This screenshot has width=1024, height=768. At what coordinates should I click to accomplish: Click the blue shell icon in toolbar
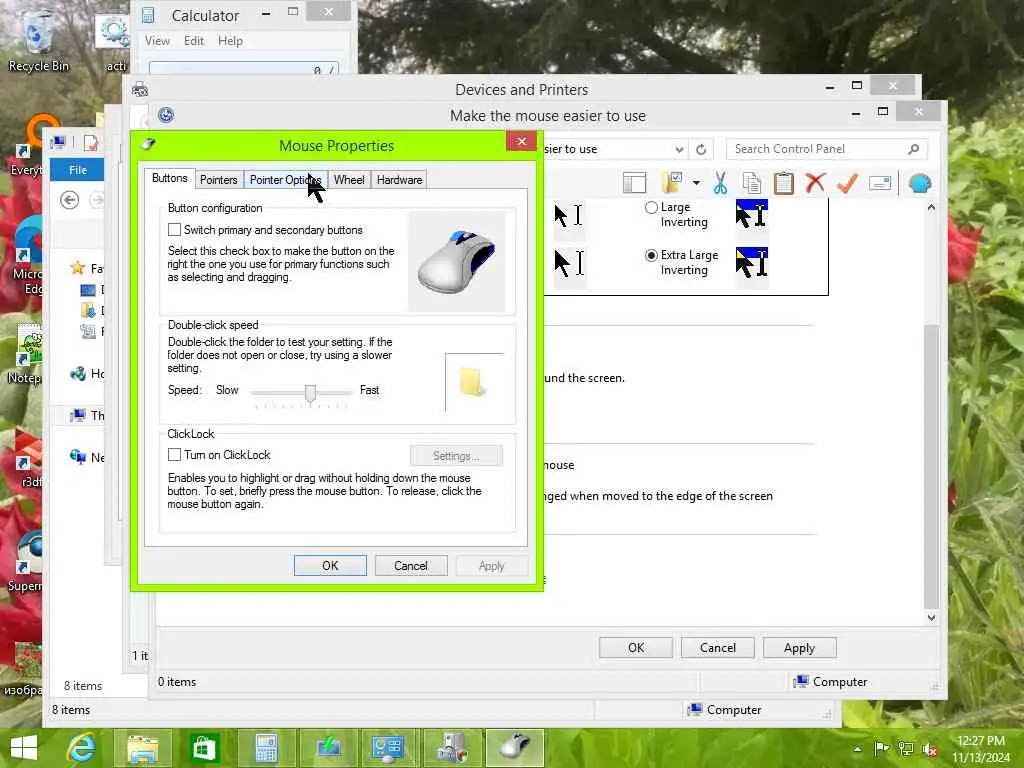click(x=920, y=184)
